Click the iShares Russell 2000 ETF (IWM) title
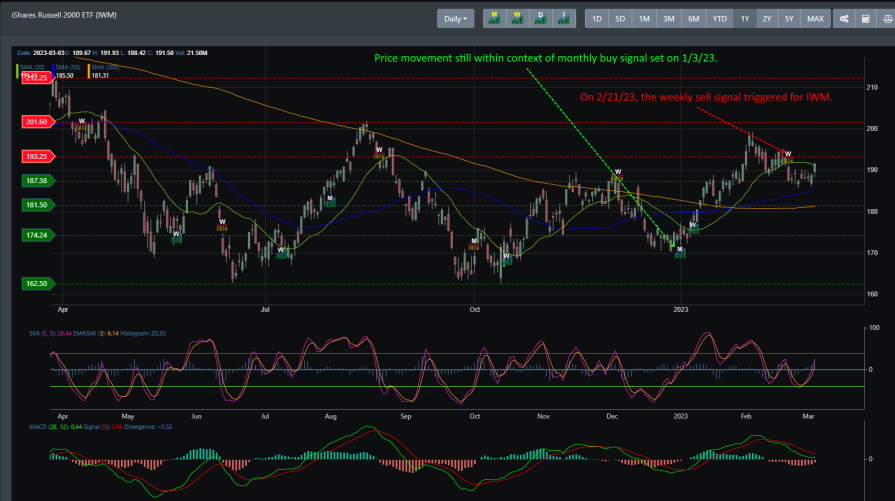The width and height of the screenshot is (895, 501). tap(64, 15)
